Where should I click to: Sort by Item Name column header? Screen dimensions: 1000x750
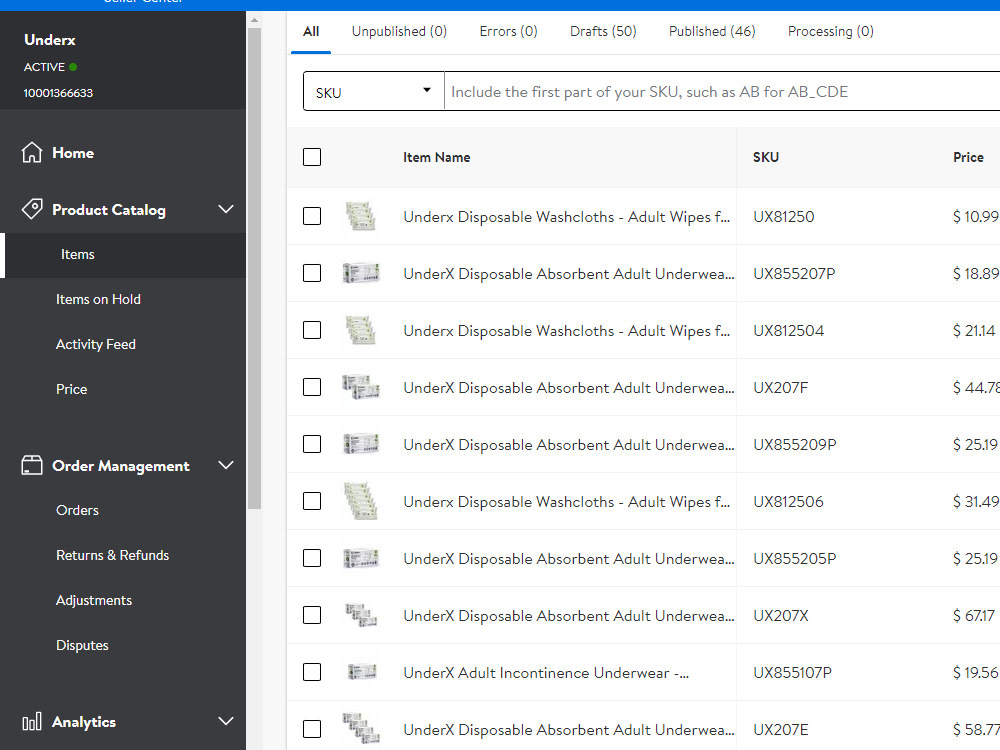click(436, 157)
